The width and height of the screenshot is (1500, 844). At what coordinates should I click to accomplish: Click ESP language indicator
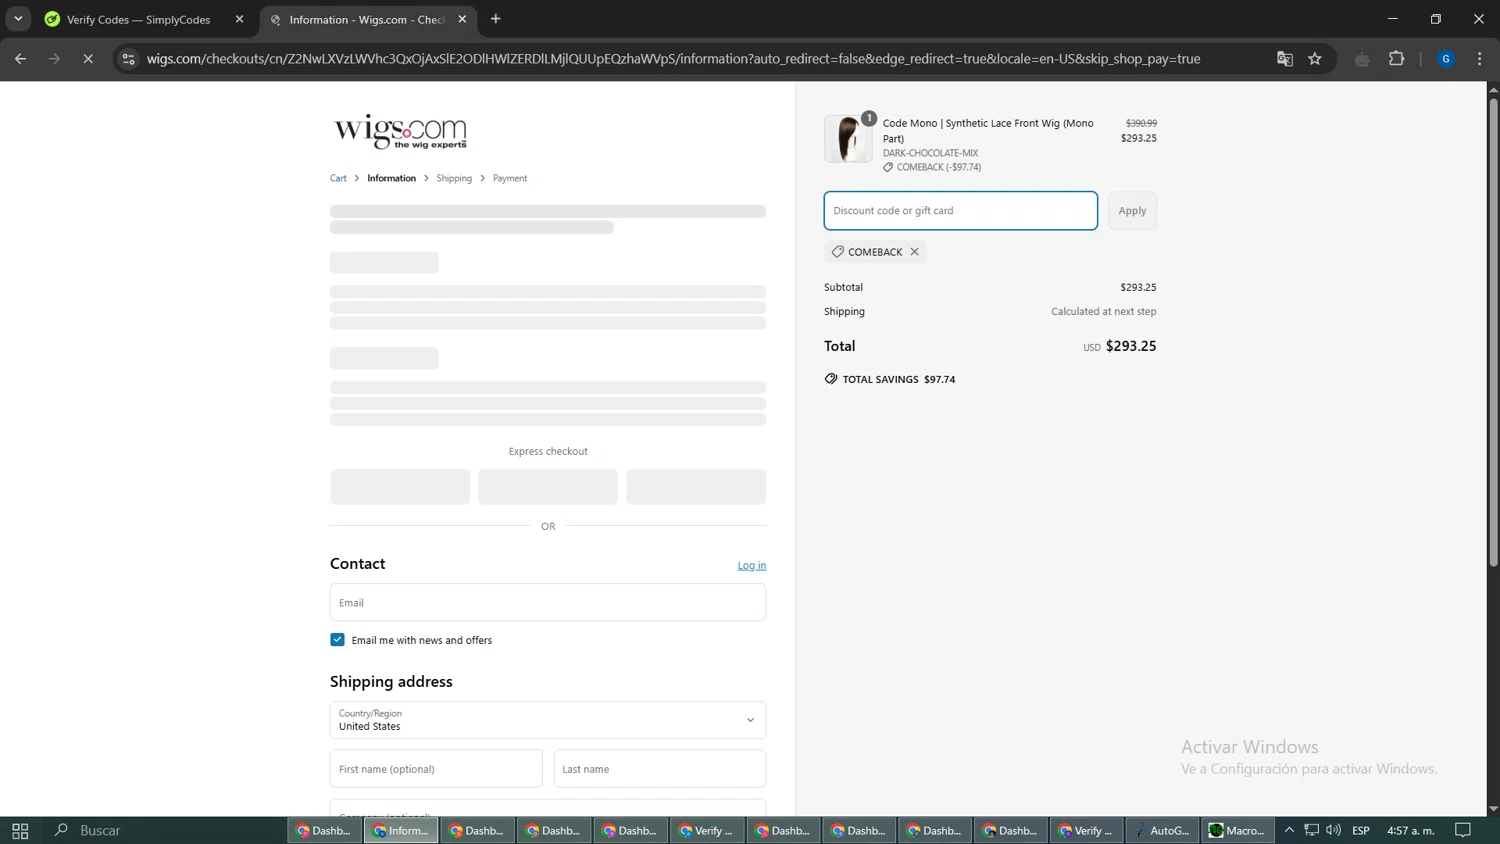pyautogui.click(x=1361, y=830)
